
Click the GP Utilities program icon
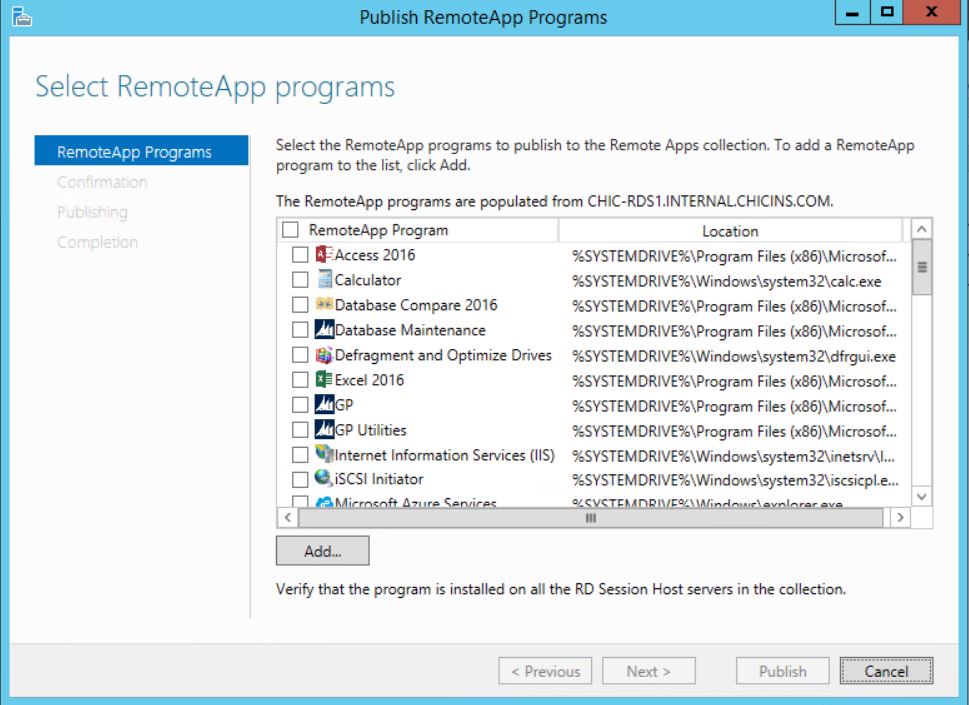(x=324, y=429)
